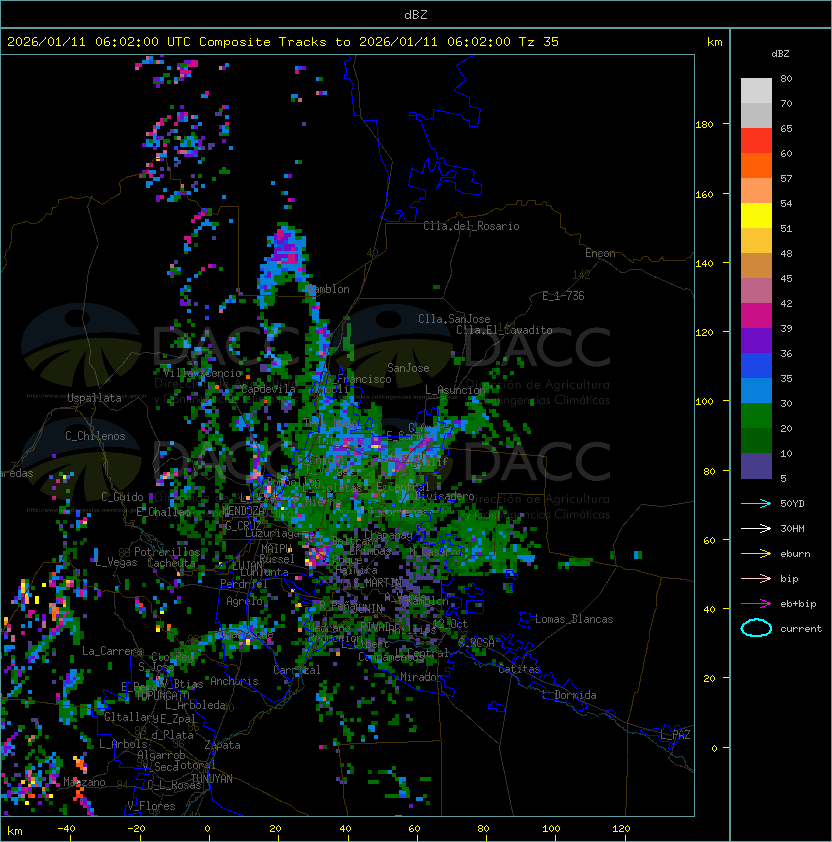Click the Clla.SanJose place label
832x842 pixels.
(454, 319)
